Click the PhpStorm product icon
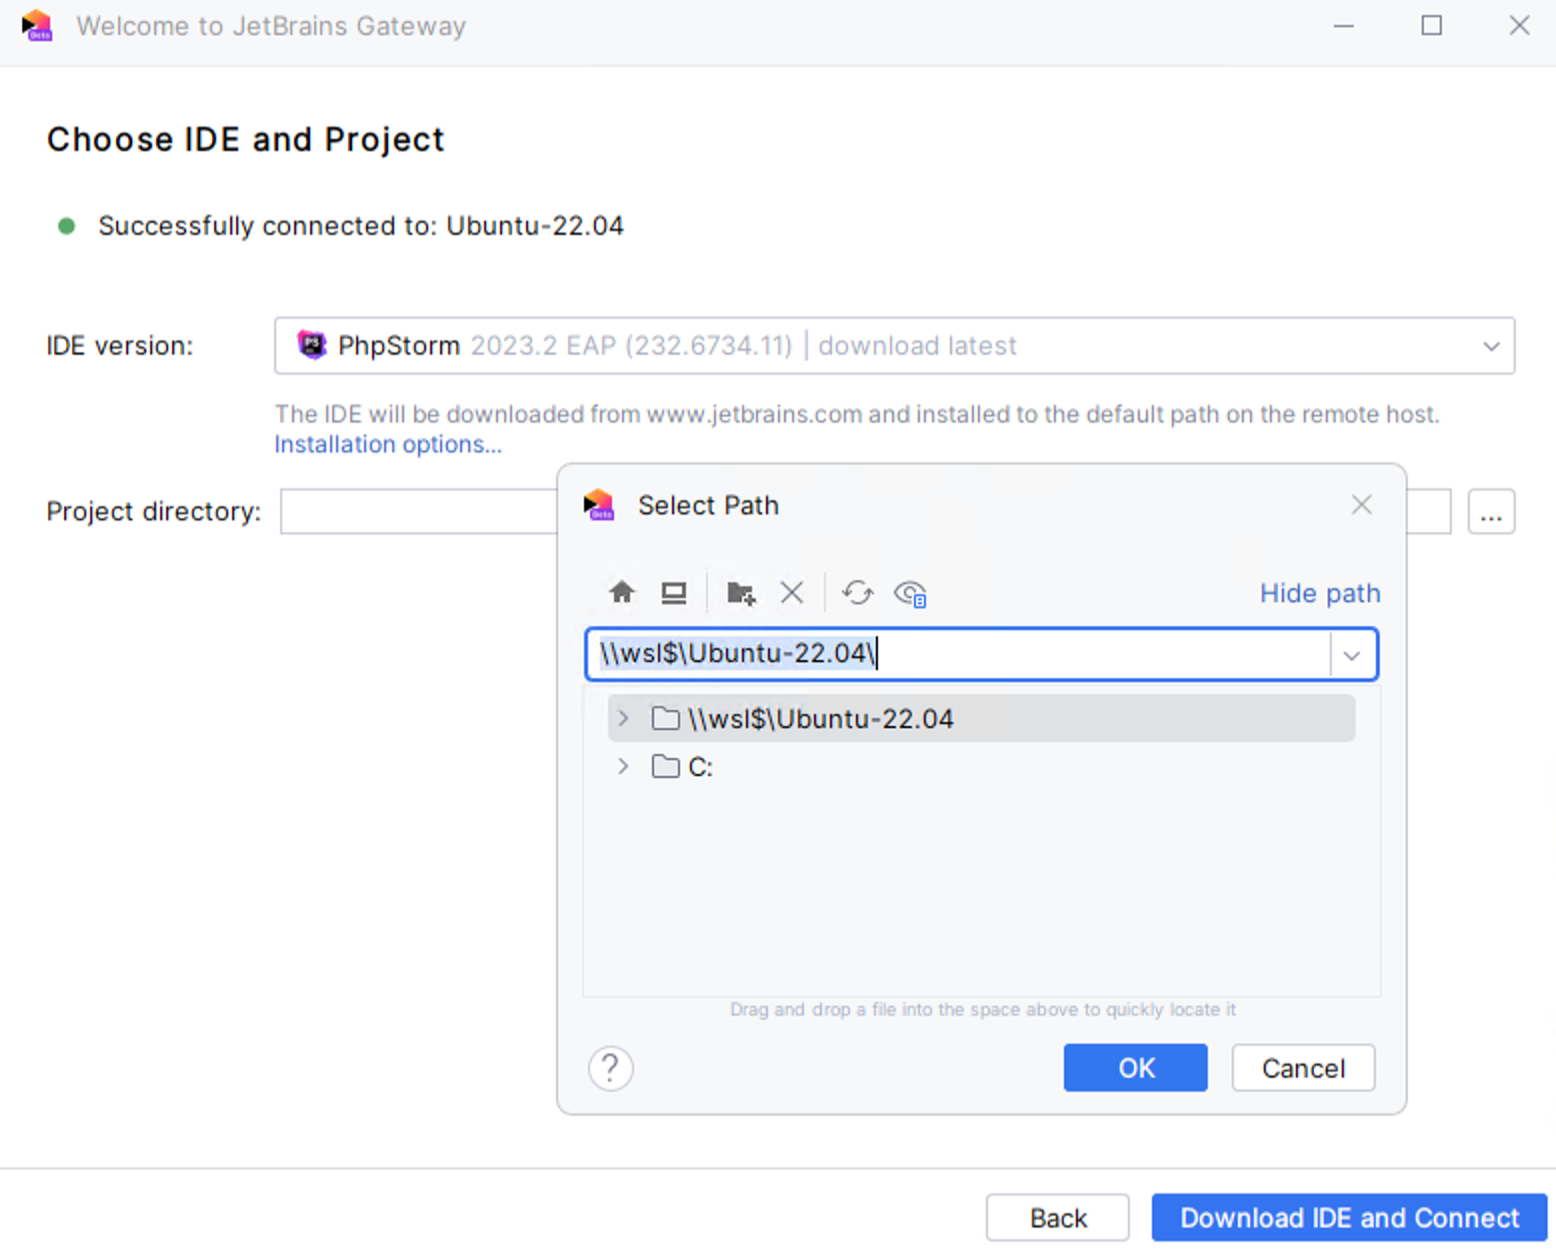1556x1250 pixels. 313,345
